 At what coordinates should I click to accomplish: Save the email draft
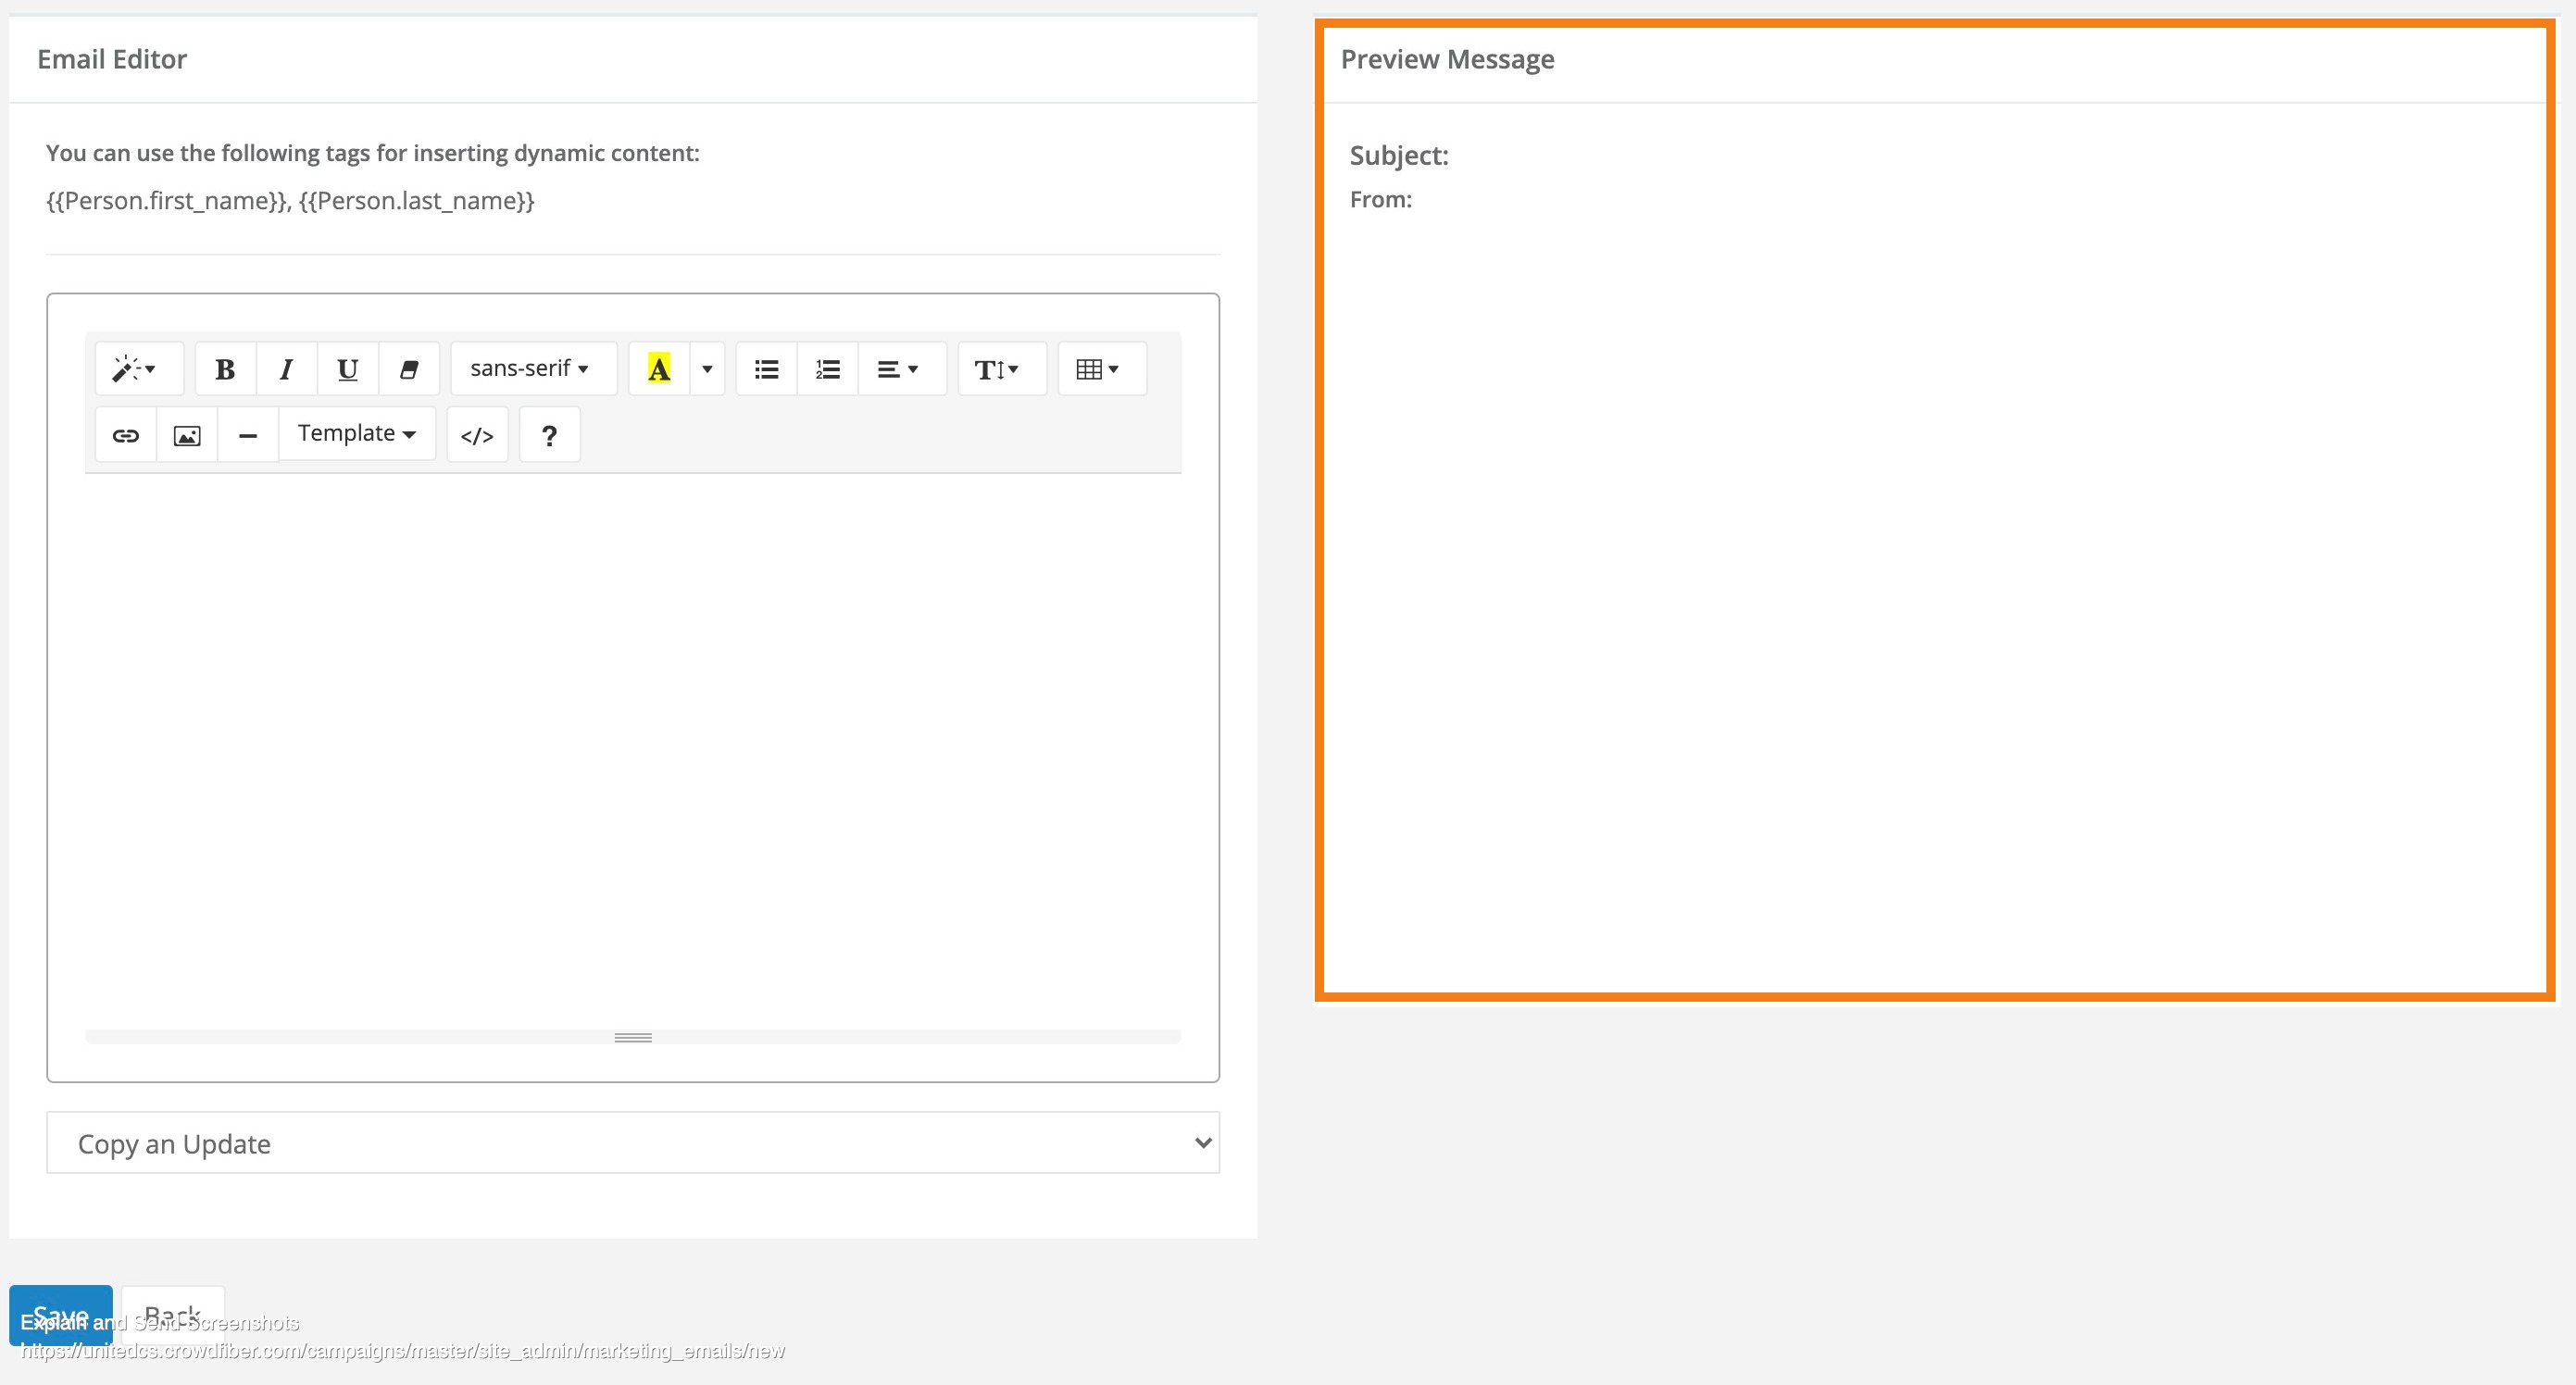pos(62,1315)
